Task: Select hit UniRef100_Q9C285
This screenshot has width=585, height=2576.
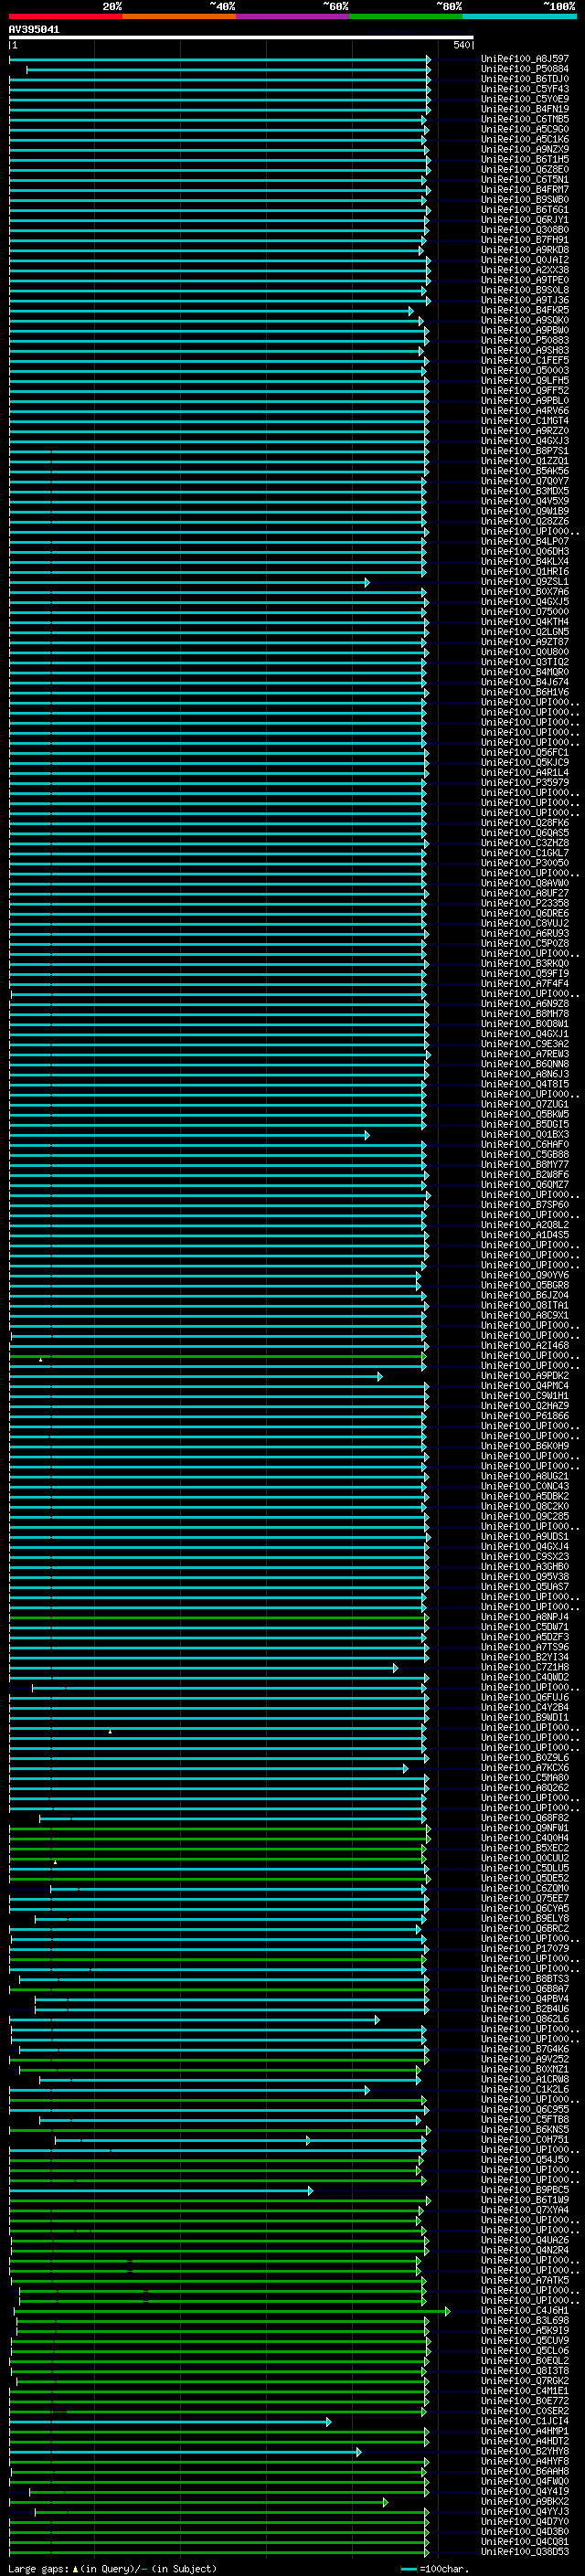Action: pyautogui.click(x=524, y=1516)
